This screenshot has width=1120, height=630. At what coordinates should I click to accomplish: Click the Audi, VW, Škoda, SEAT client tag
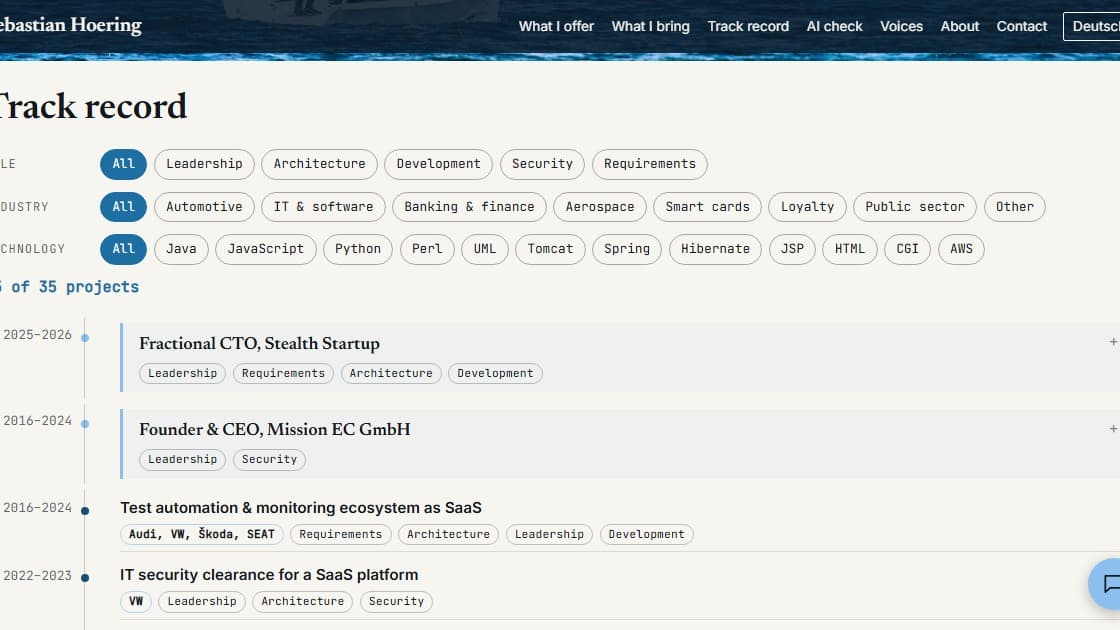202,534
